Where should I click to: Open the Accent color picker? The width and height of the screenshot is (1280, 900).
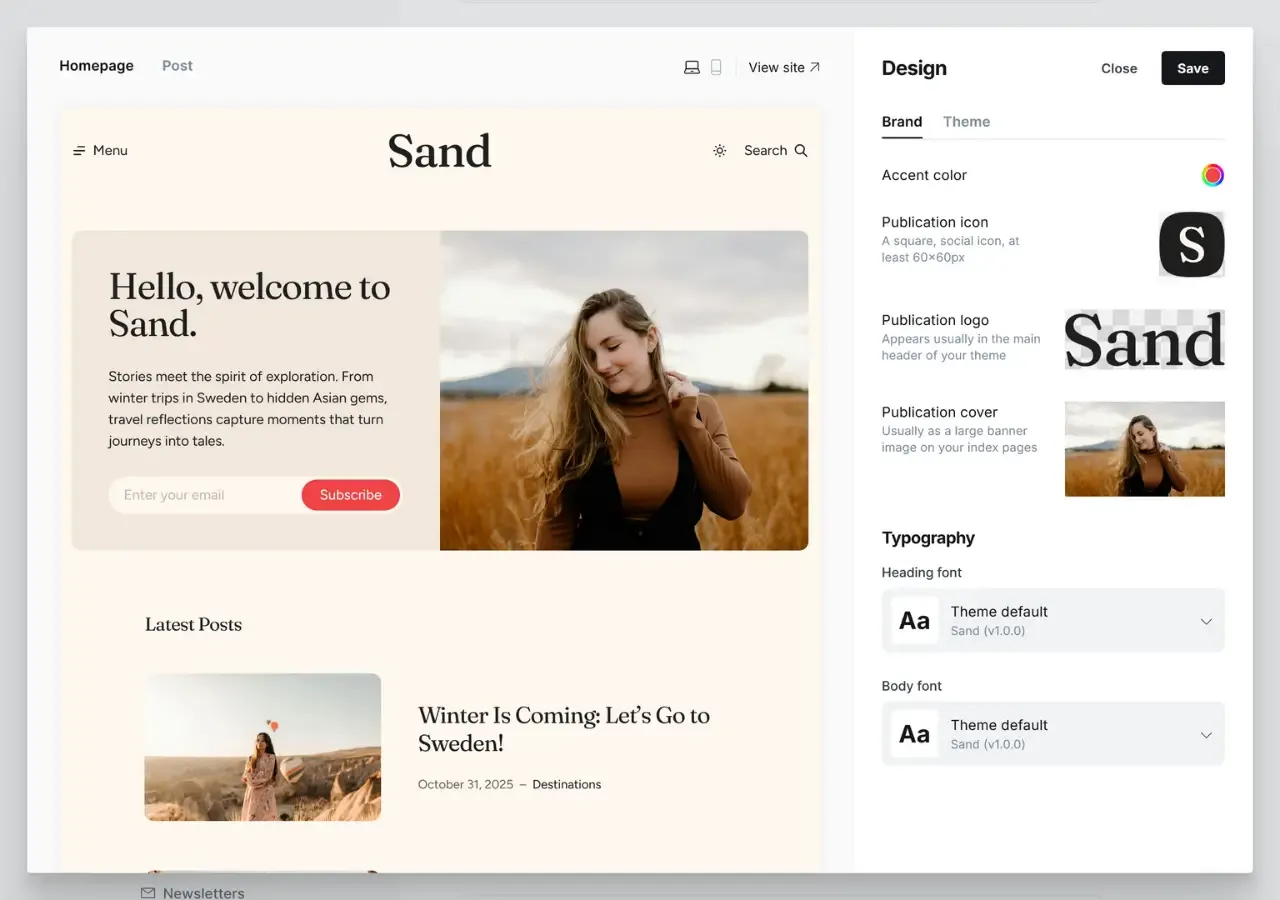coord(1212,176)
